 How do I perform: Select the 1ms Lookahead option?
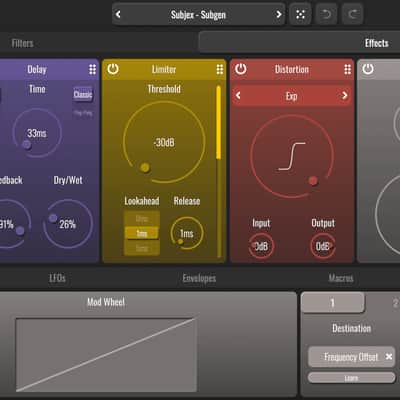pyautogui.click(x=142, y=233)
